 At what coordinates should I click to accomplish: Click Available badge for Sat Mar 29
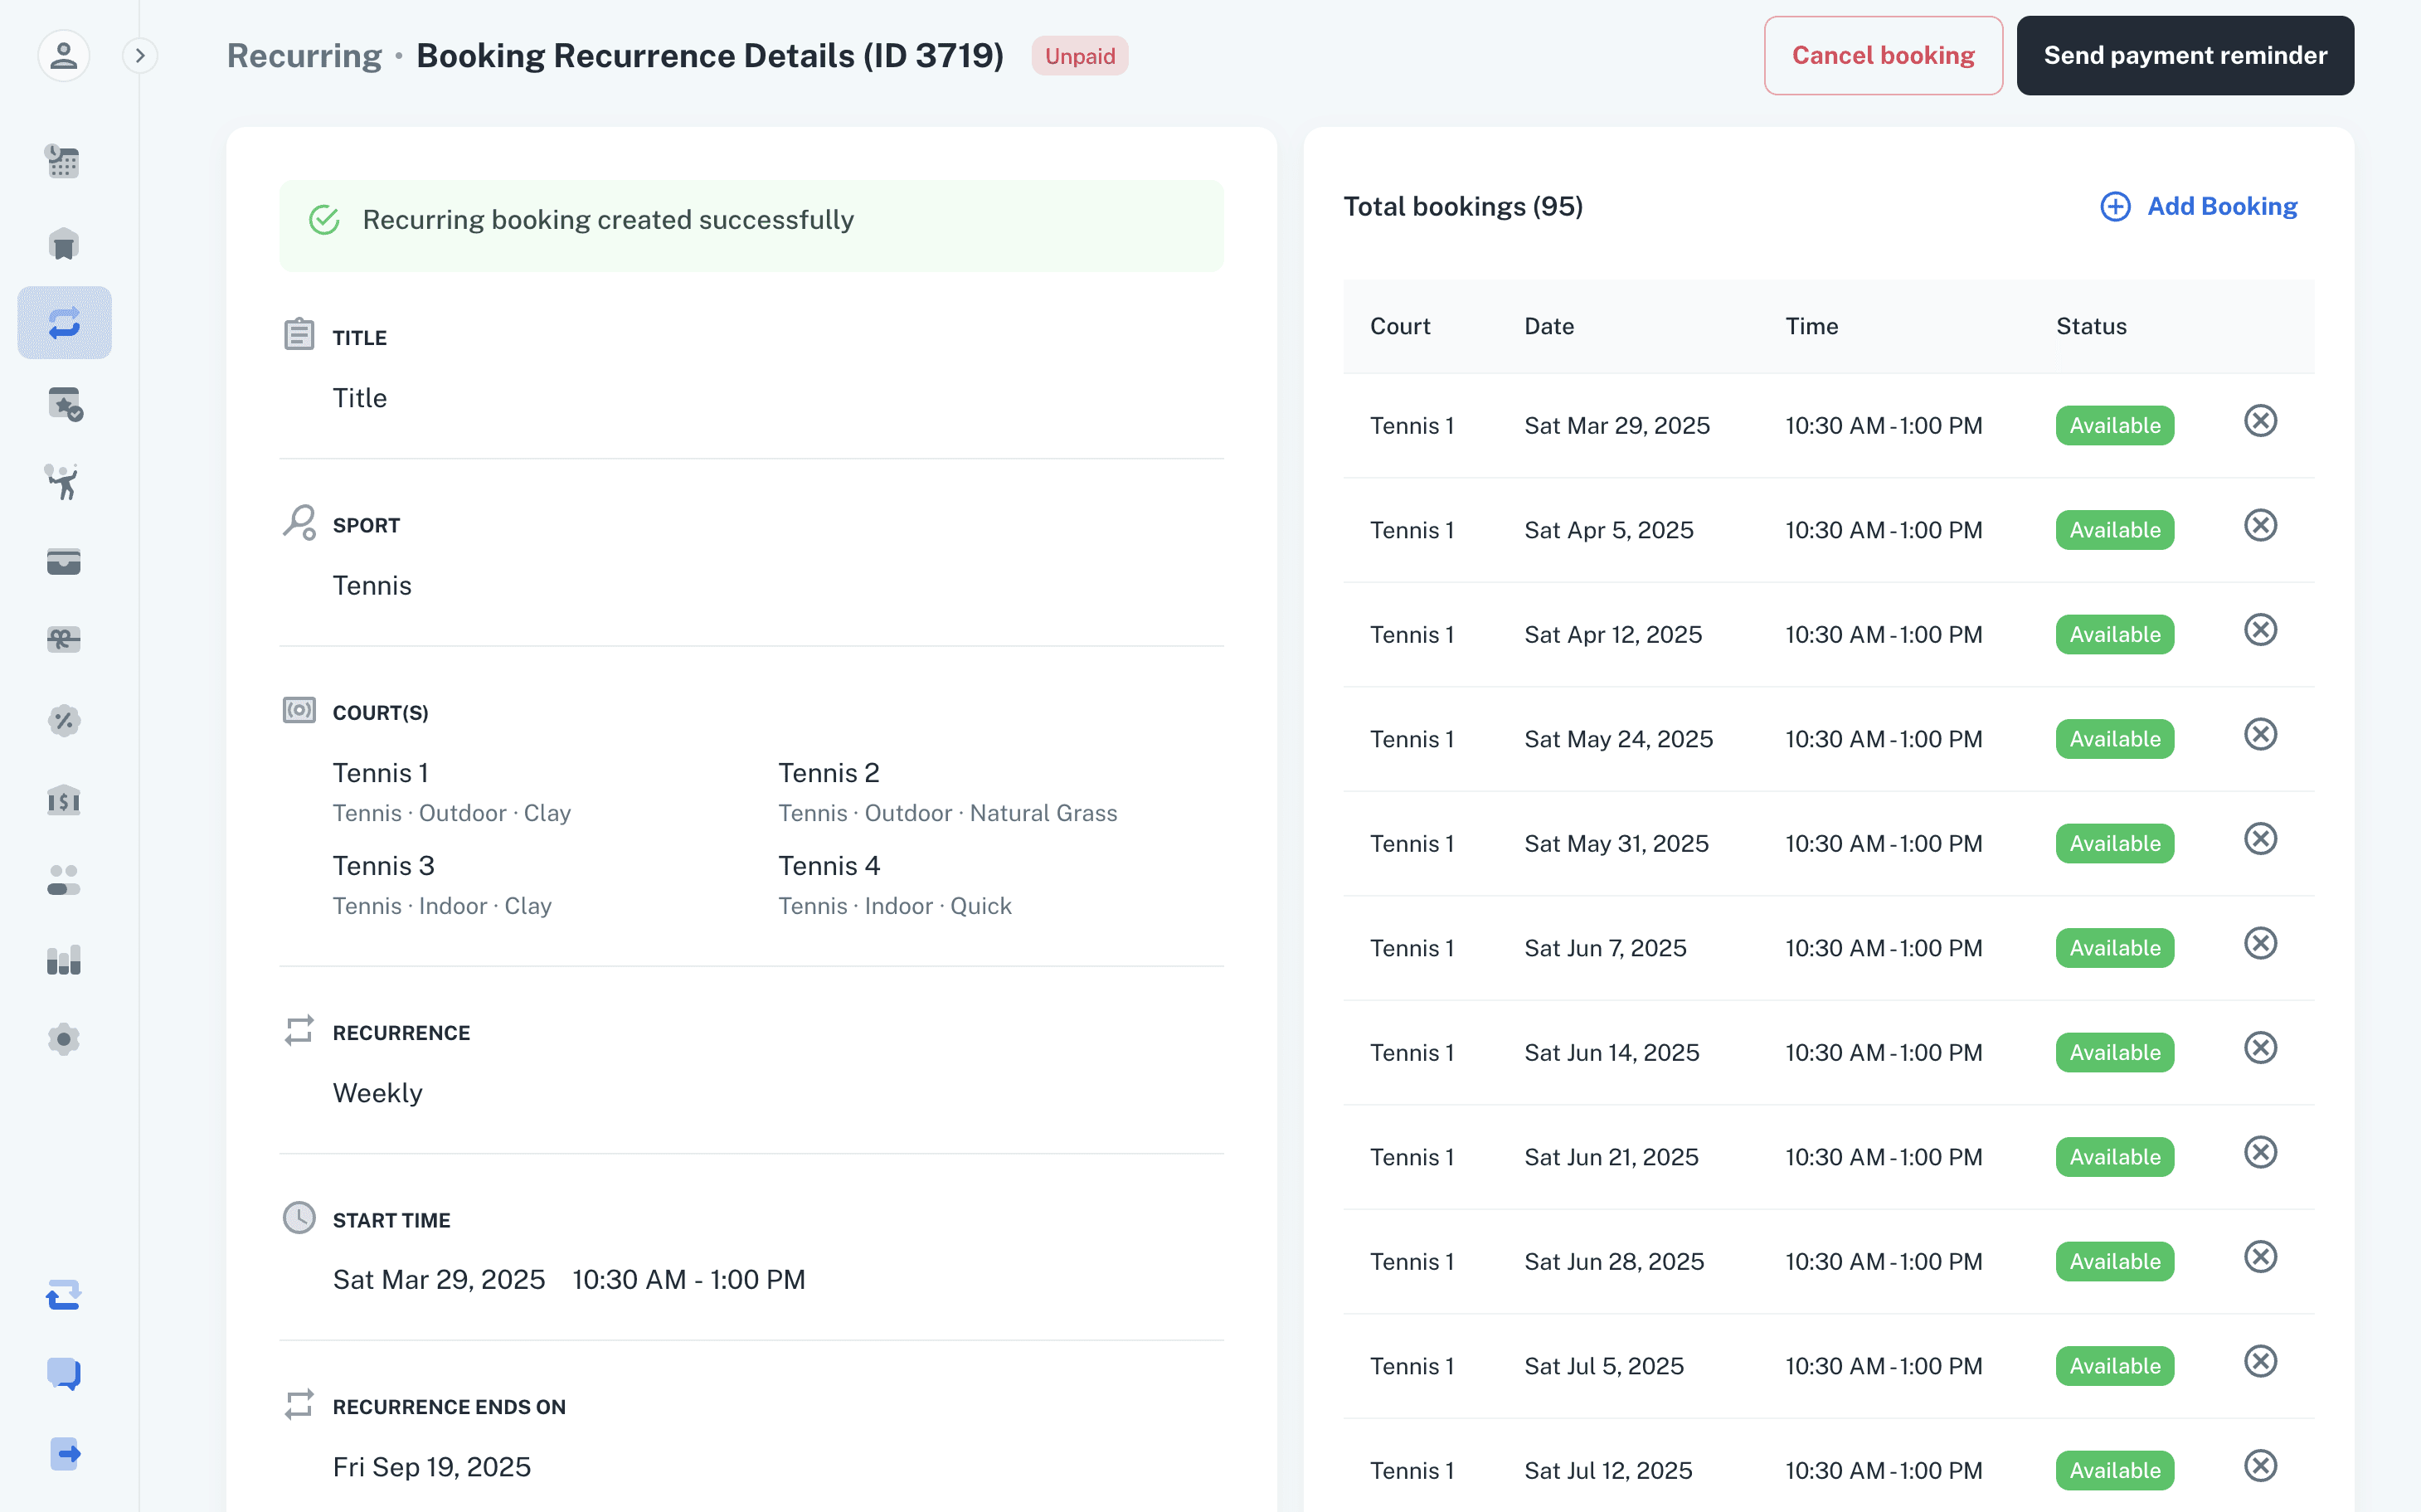point(2114,426)
